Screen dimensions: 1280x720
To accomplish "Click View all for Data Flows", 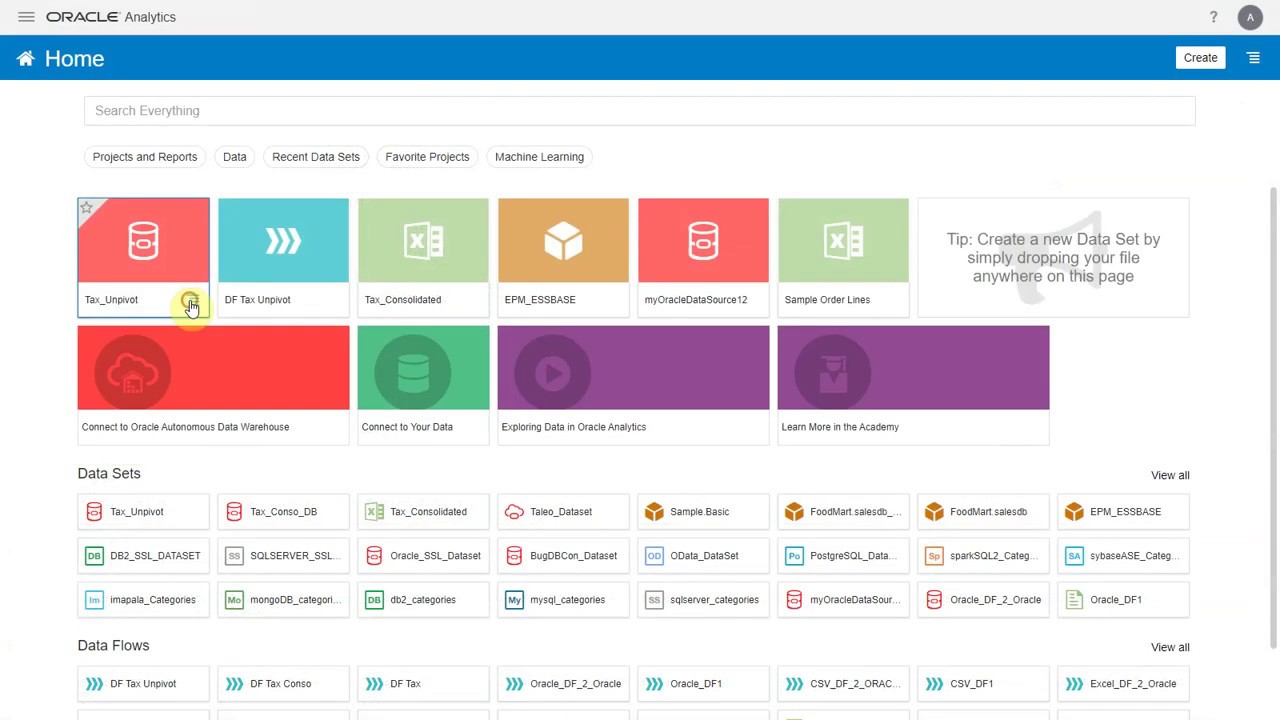I will pyautogui.click(x=1170, y=647).
